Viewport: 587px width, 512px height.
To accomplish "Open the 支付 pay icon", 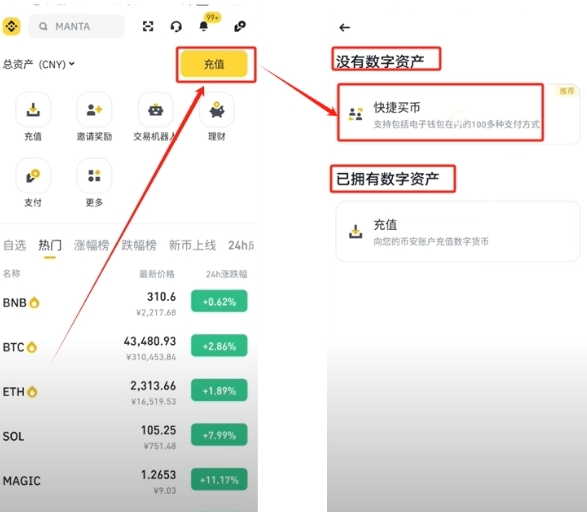I will [33, 176].
